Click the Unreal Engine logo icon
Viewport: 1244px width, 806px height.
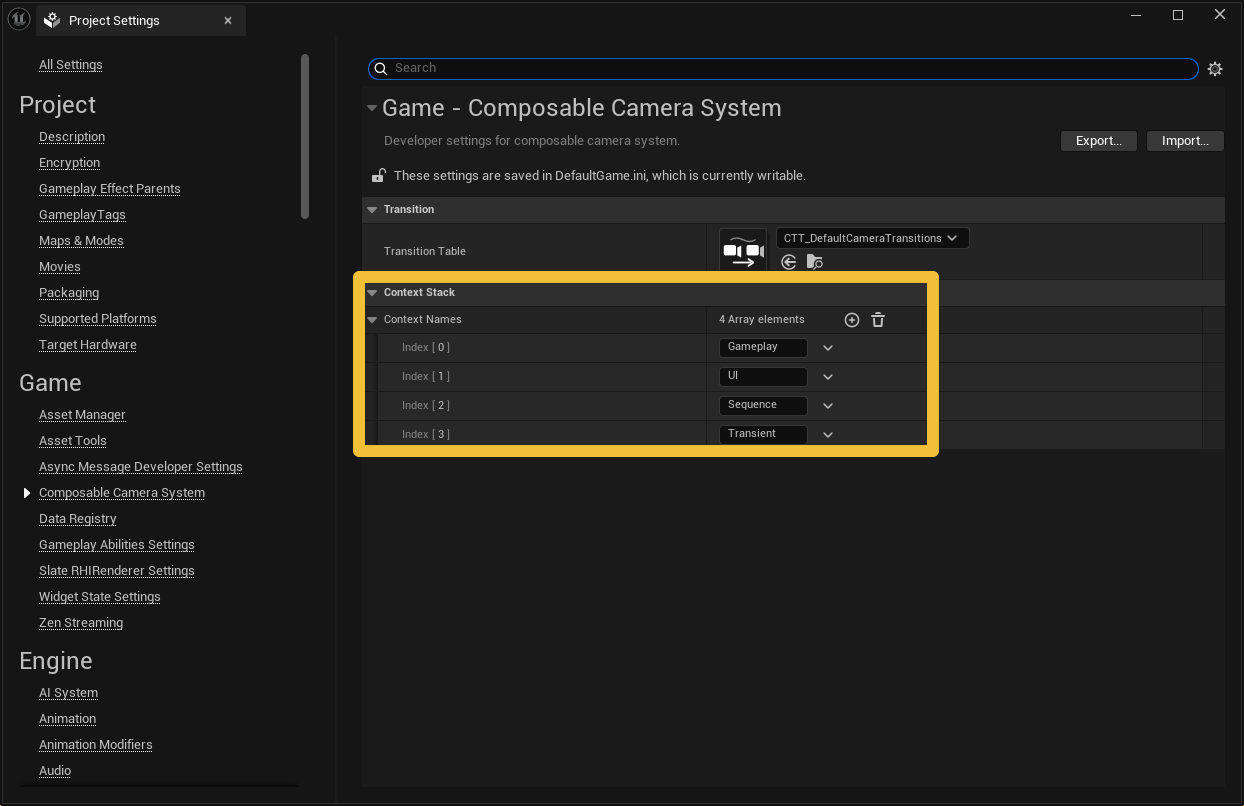19,20
